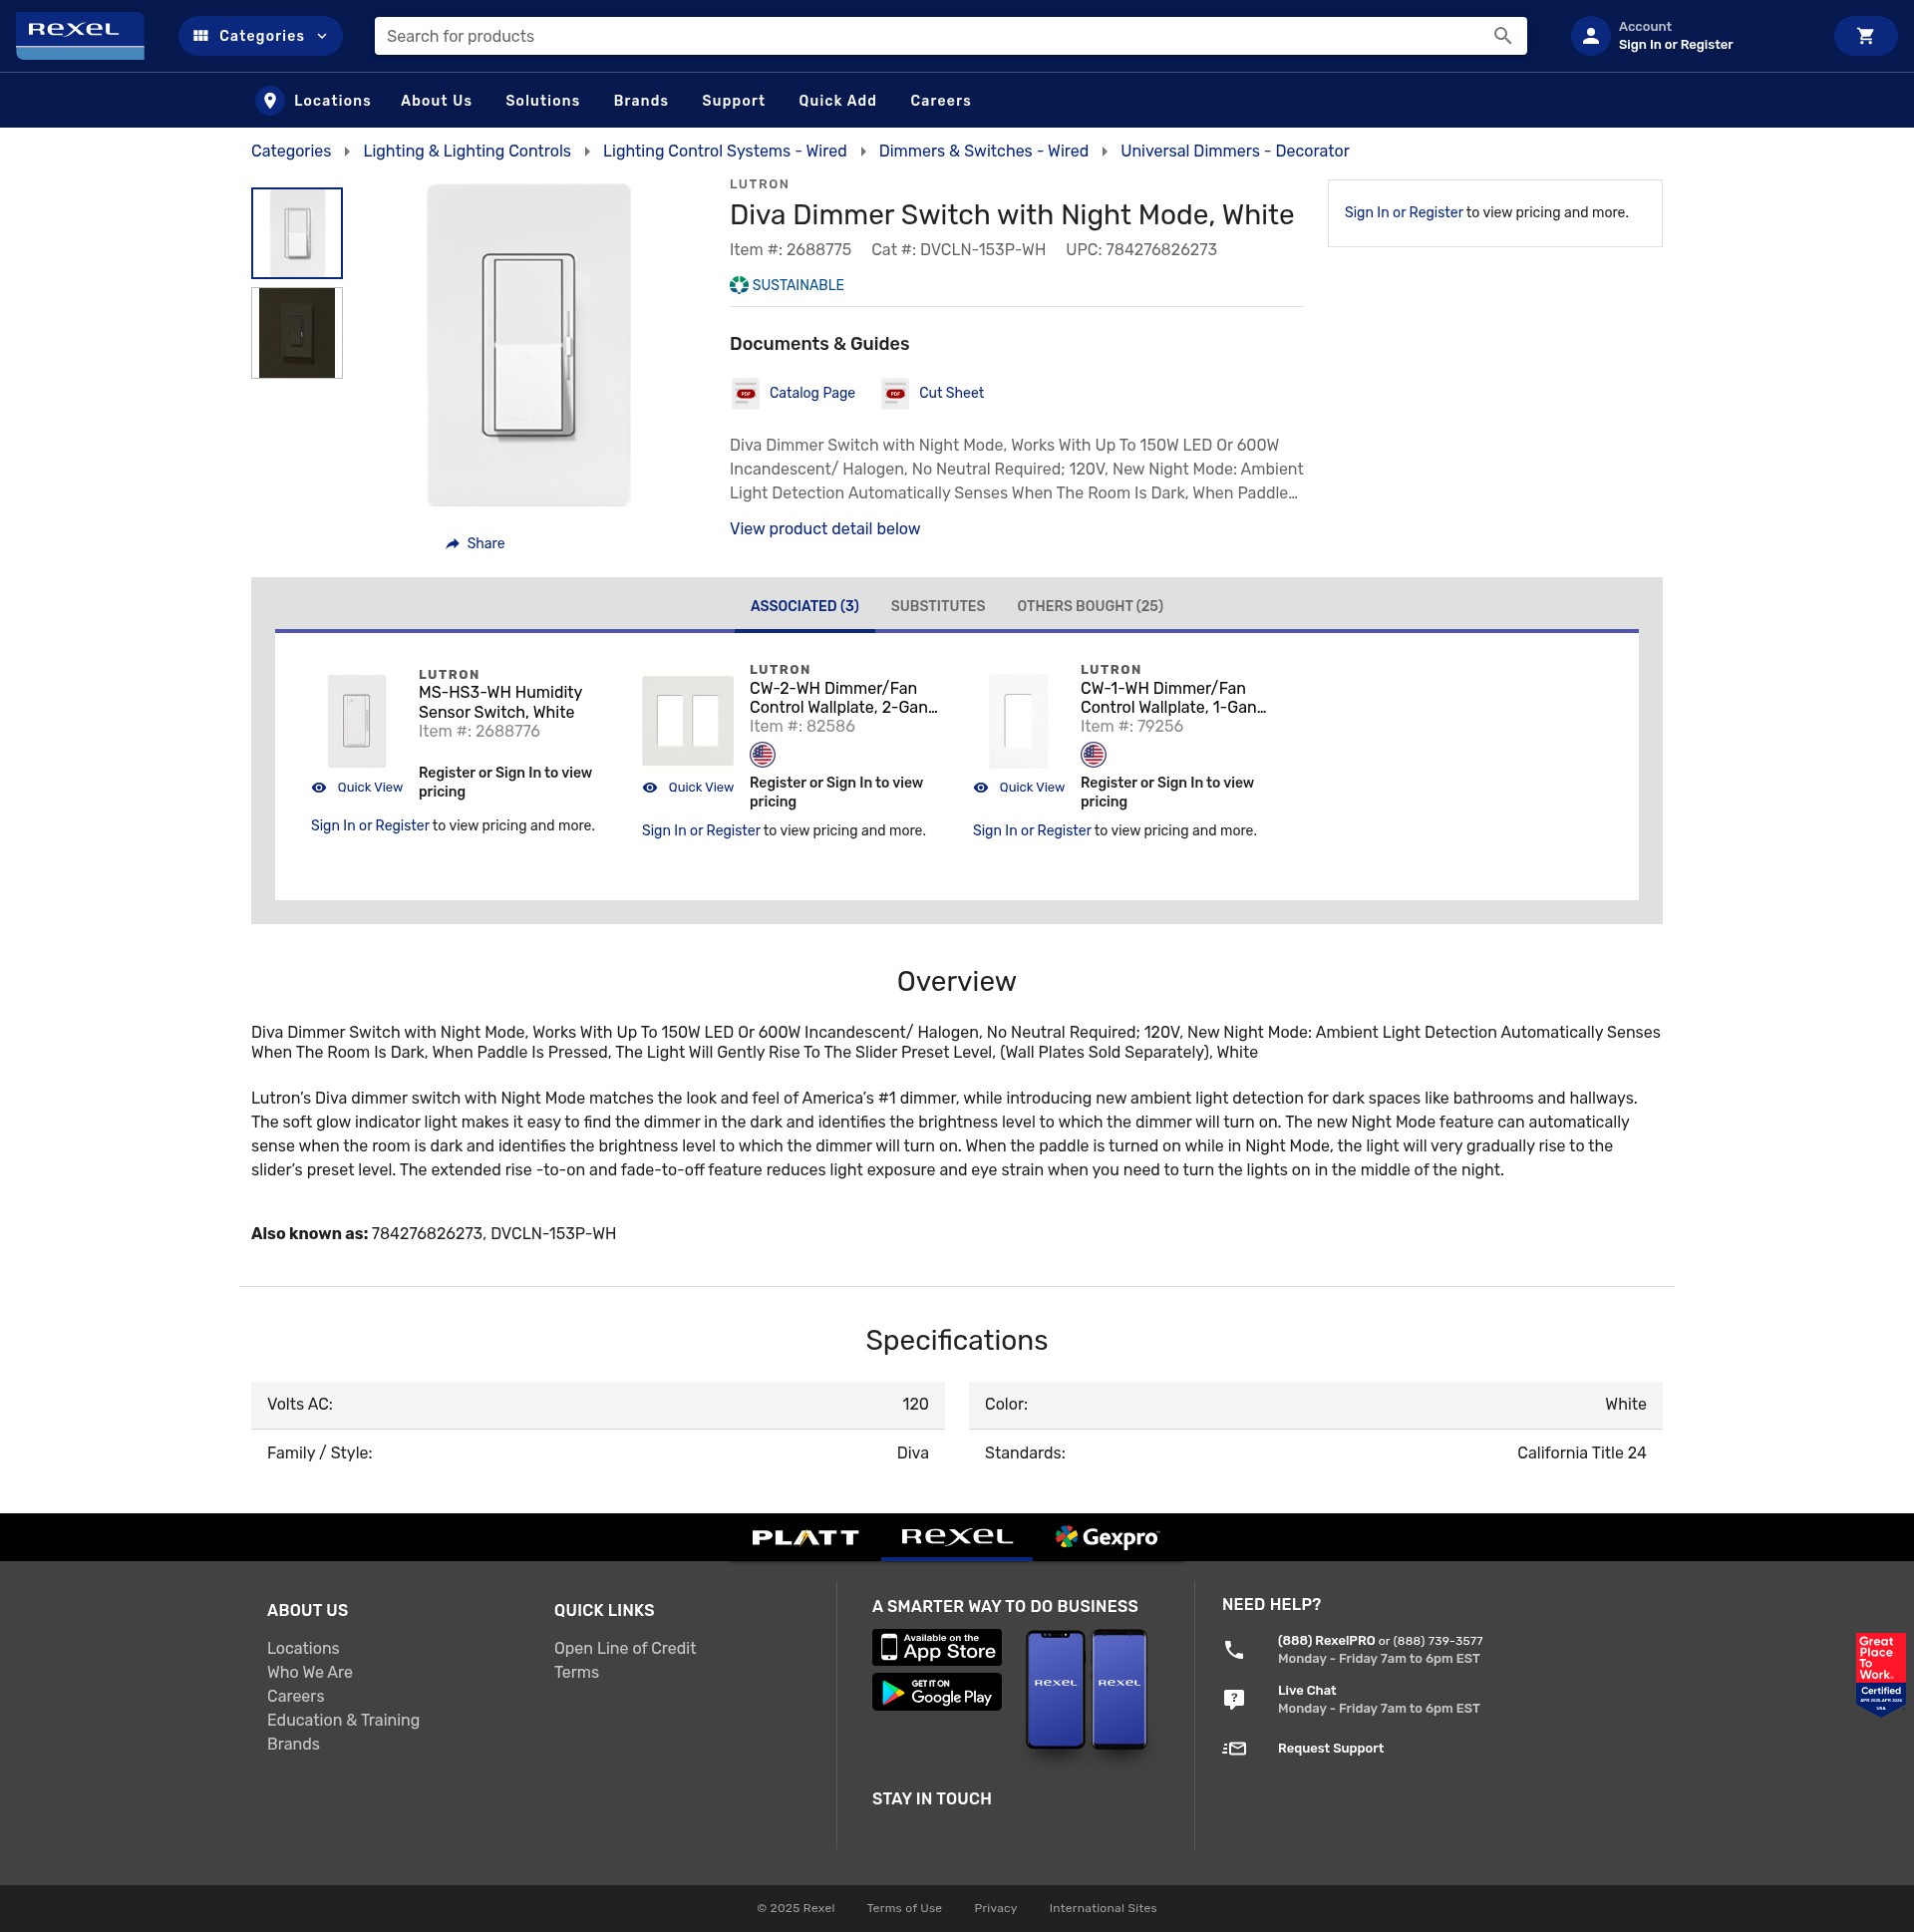Open CW-2-WH 2-Gang Wallplate title

pyautogui.click(x=843, y=698)
